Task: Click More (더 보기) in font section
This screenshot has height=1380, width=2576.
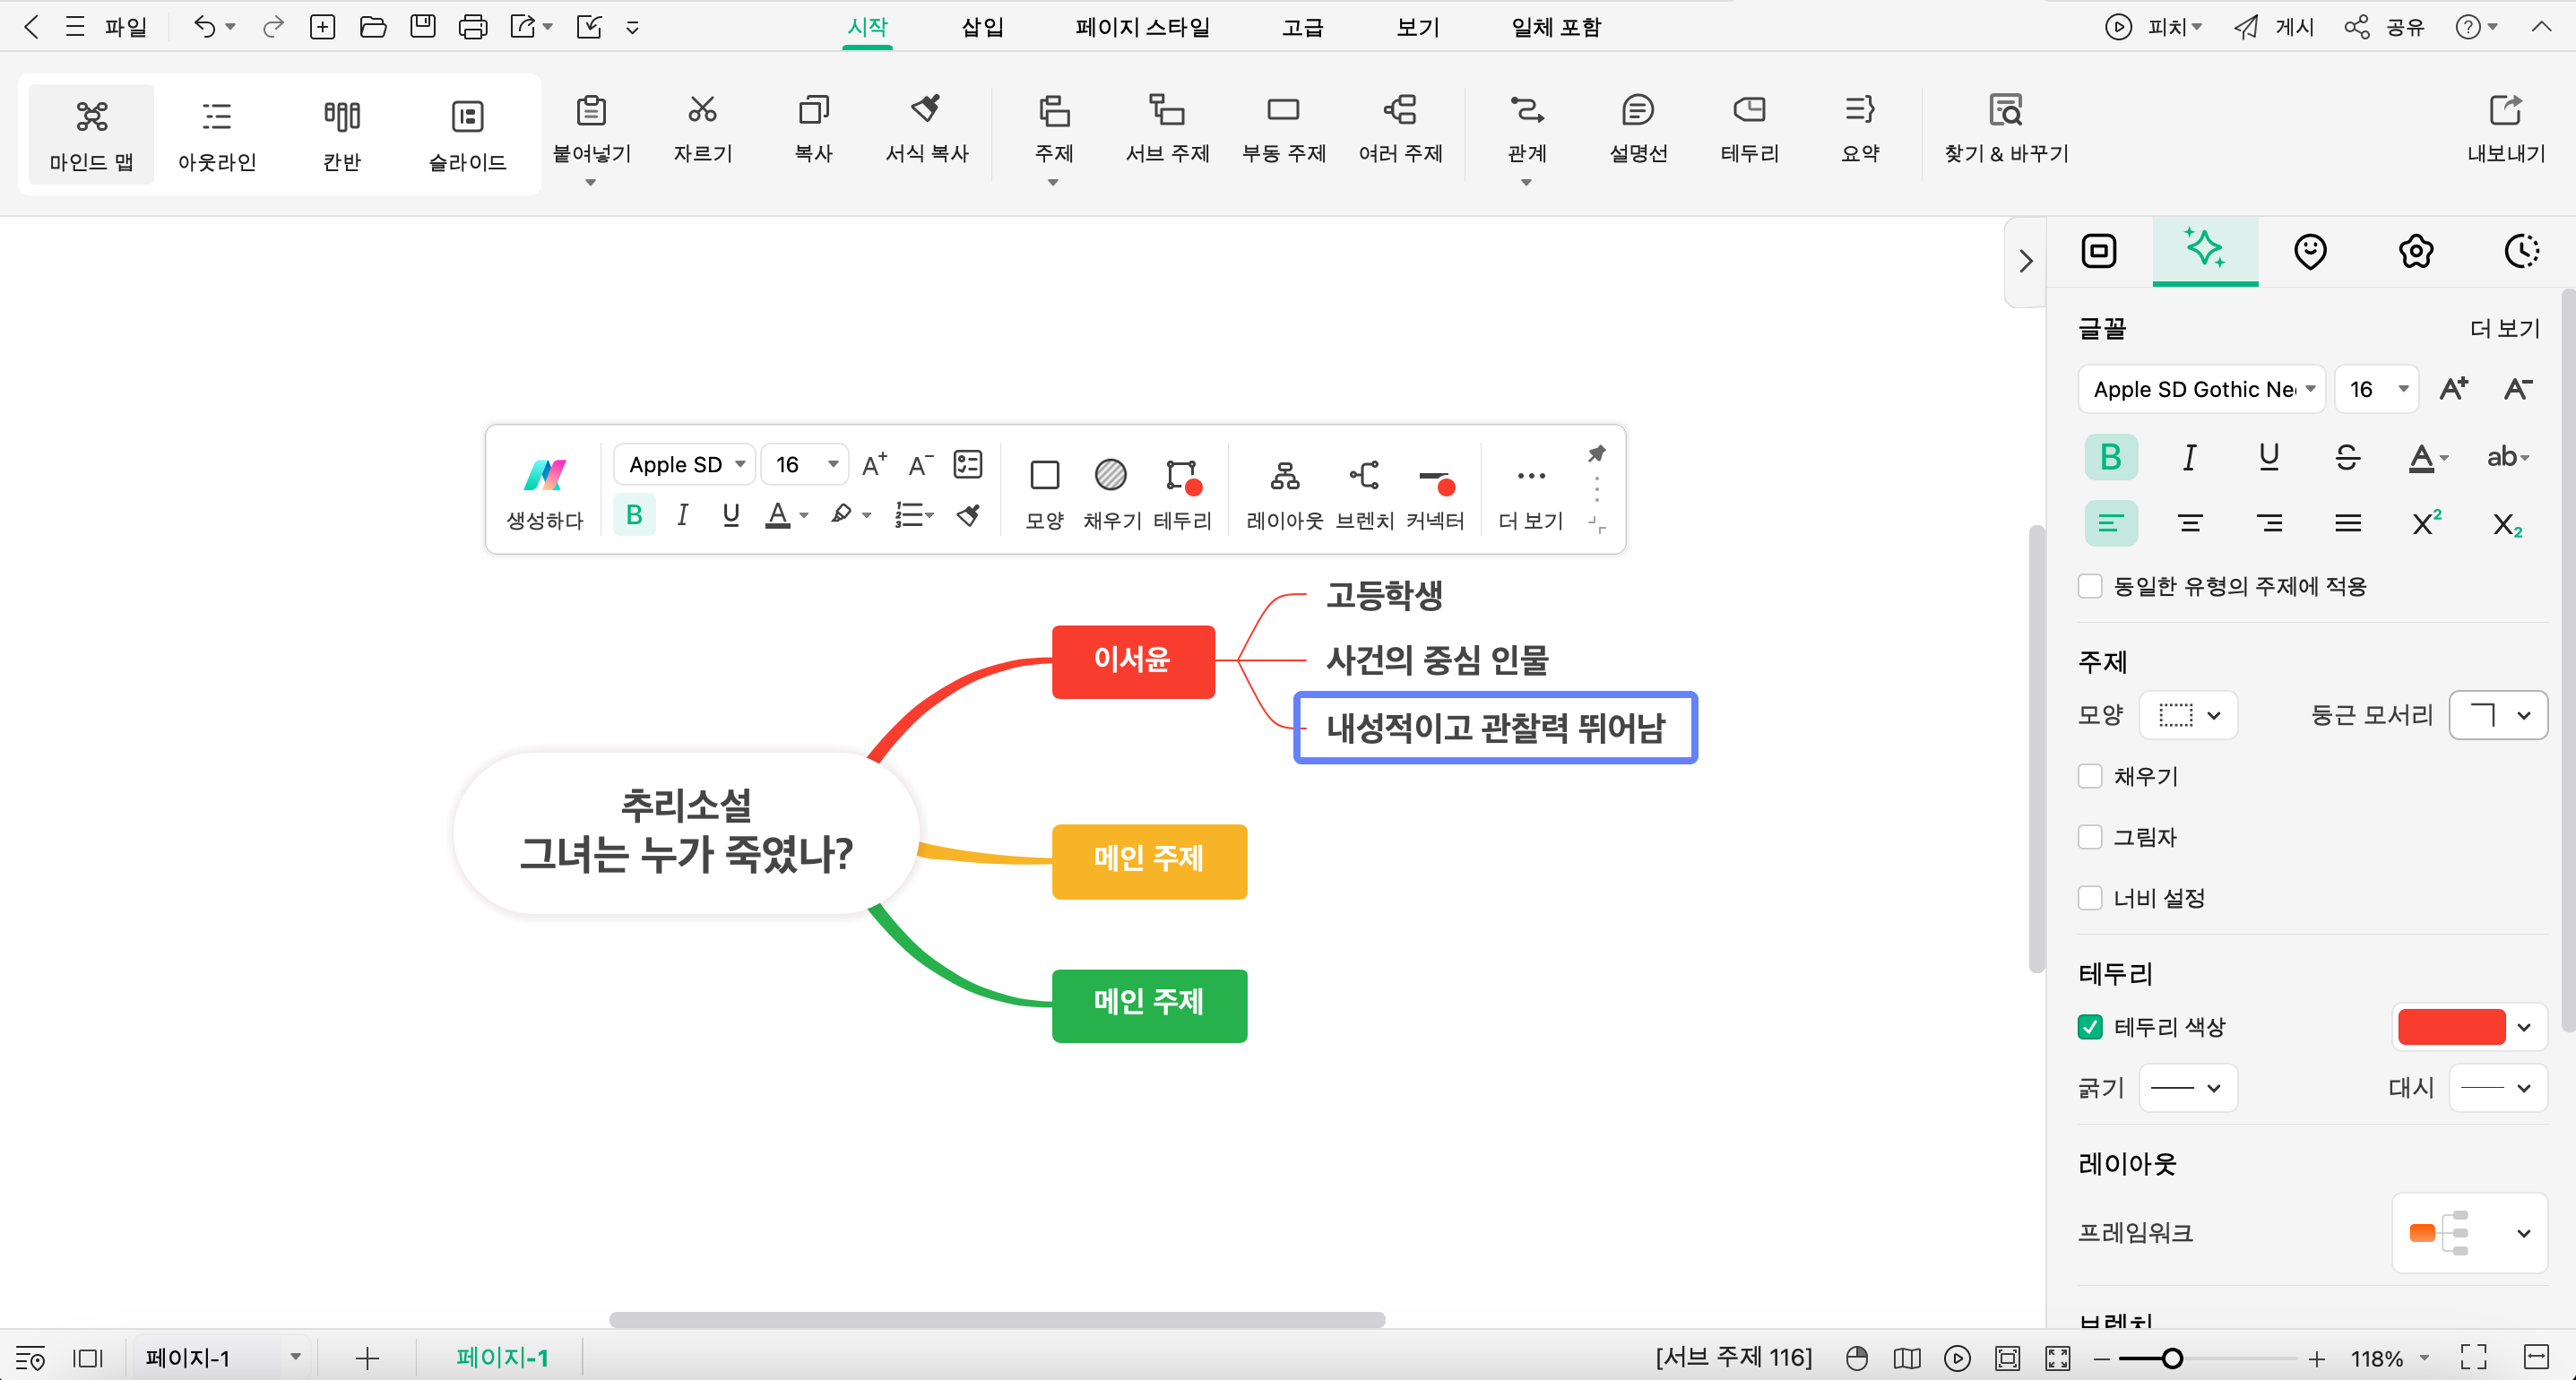Action: click(x=2504, y=328)
